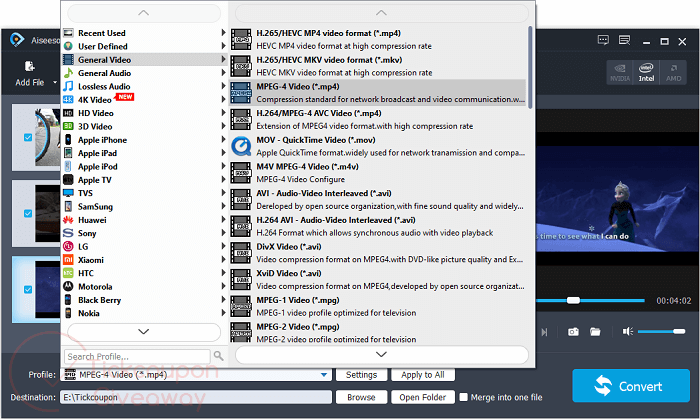
Task: Click the Add File icon
Action: pyautogui.click(x=29, y=66)
